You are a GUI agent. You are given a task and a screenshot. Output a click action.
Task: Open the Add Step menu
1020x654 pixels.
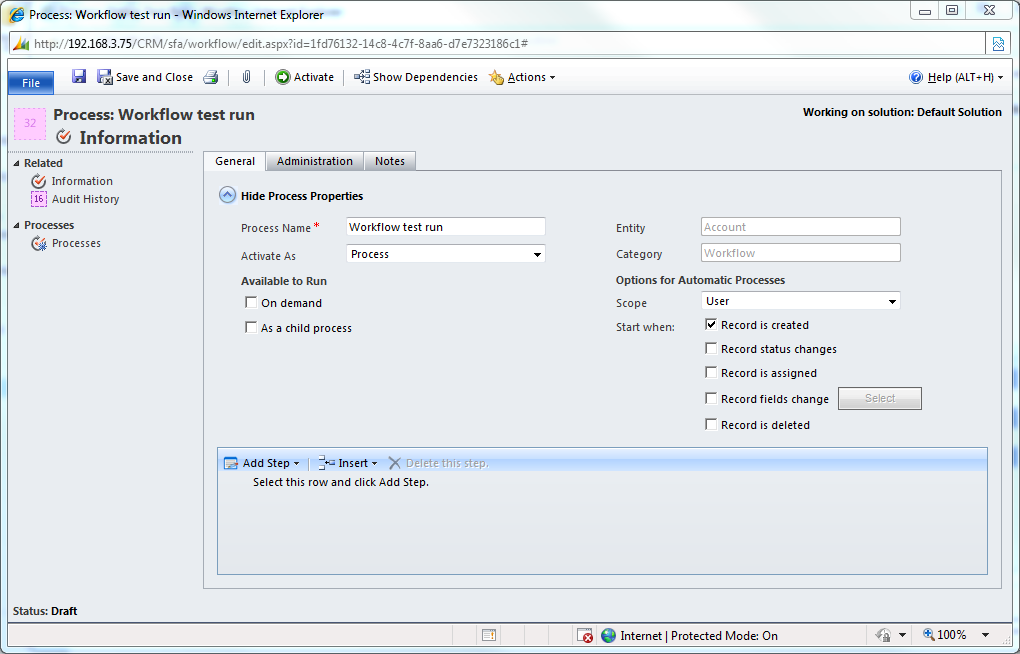tap(262, 462)
